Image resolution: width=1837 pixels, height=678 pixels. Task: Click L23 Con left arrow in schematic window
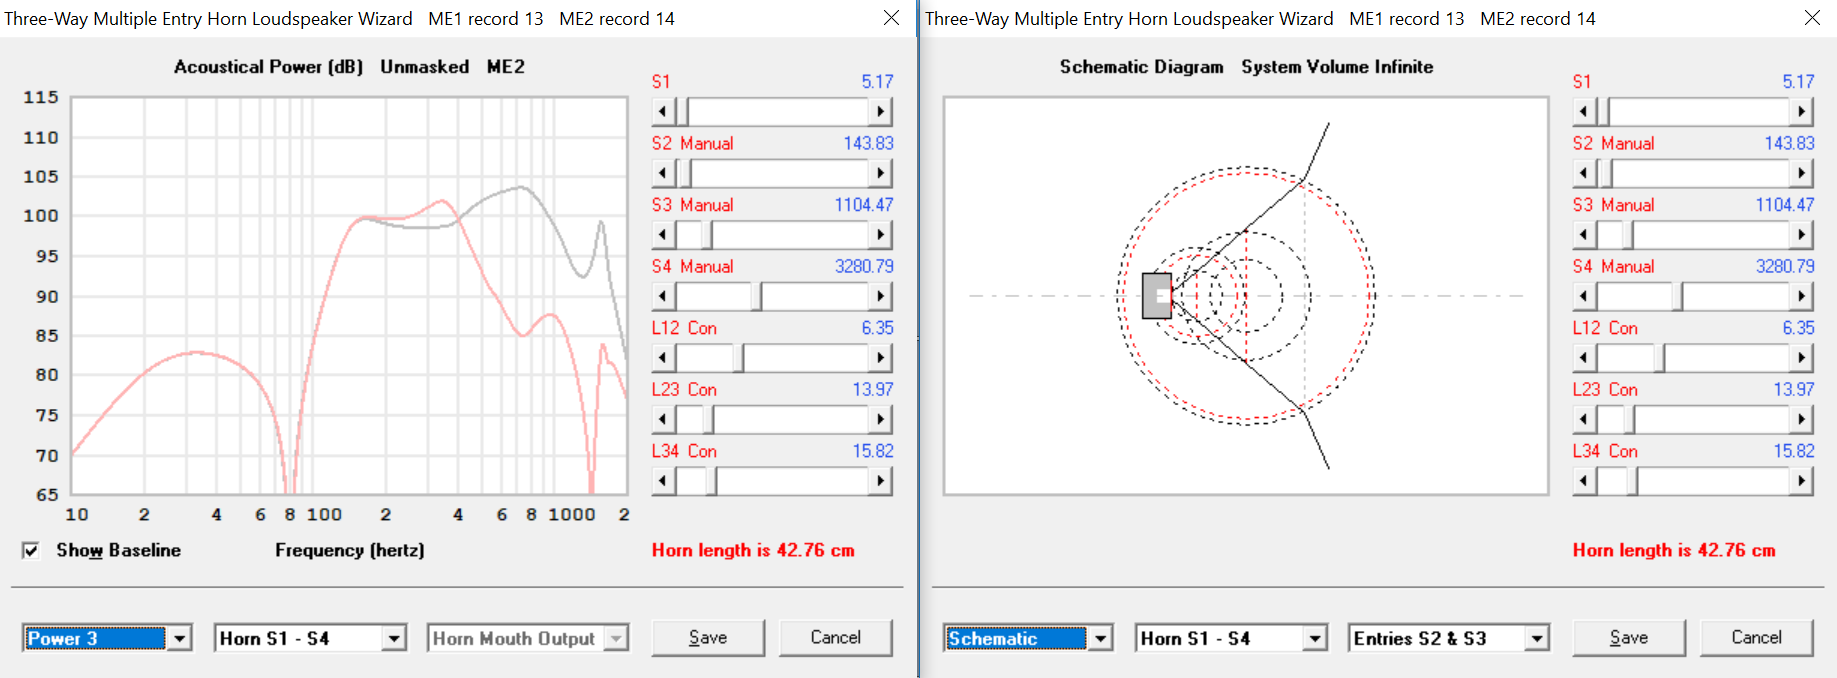pyautogui.click(x=1585, y=419)
